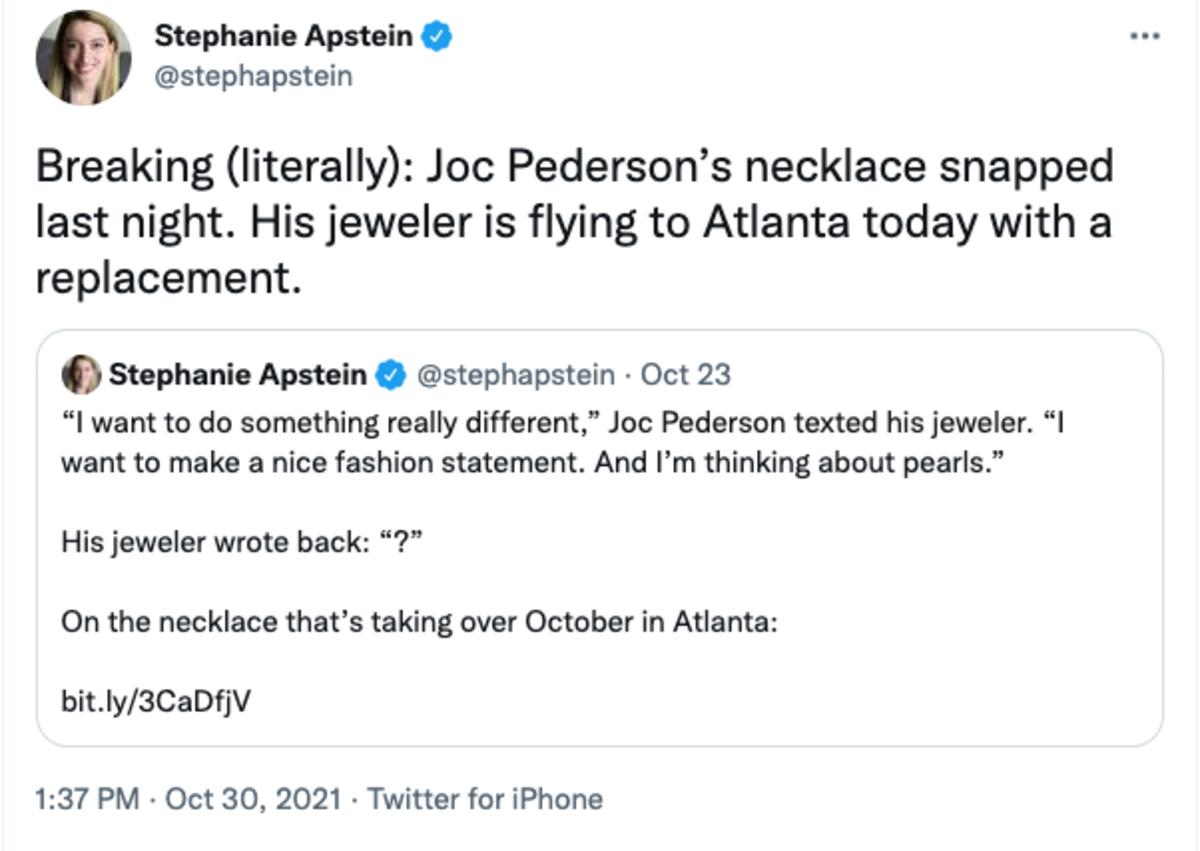Click the verified badge beside the main author name
The height and width of the screenshot is (851, 1200).
pos(437,38)
